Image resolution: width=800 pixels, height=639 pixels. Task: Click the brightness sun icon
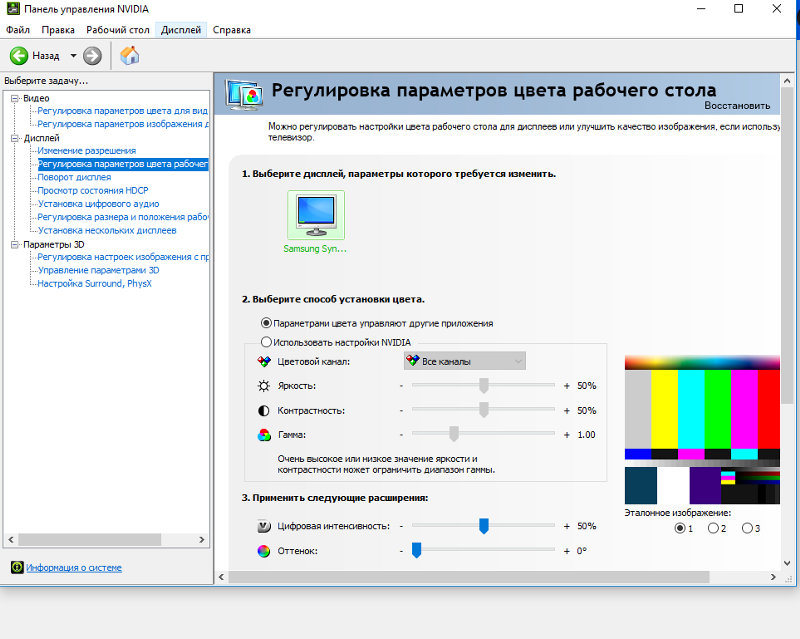tap(264, 385)
